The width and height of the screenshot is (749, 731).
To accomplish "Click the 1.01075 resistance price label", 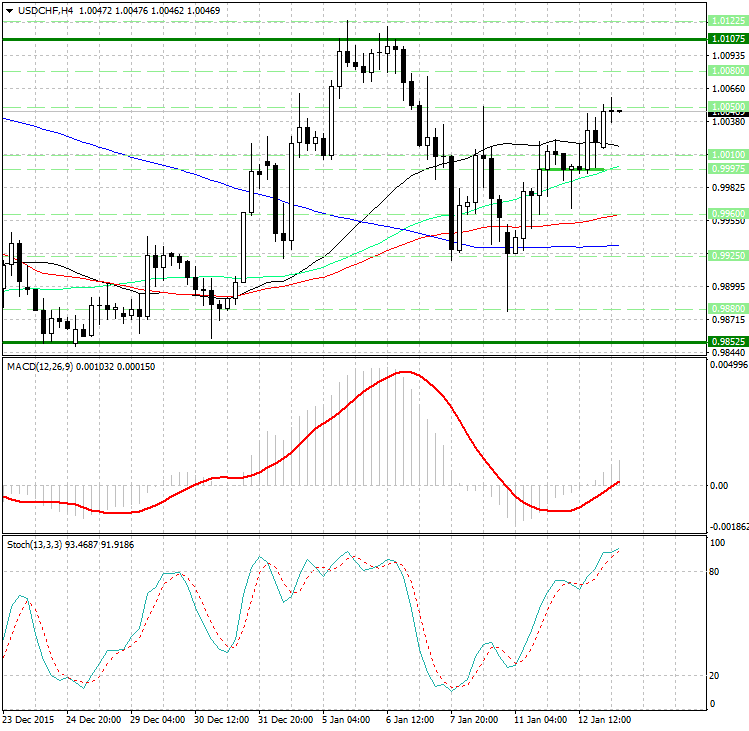I will click(726, 39).
